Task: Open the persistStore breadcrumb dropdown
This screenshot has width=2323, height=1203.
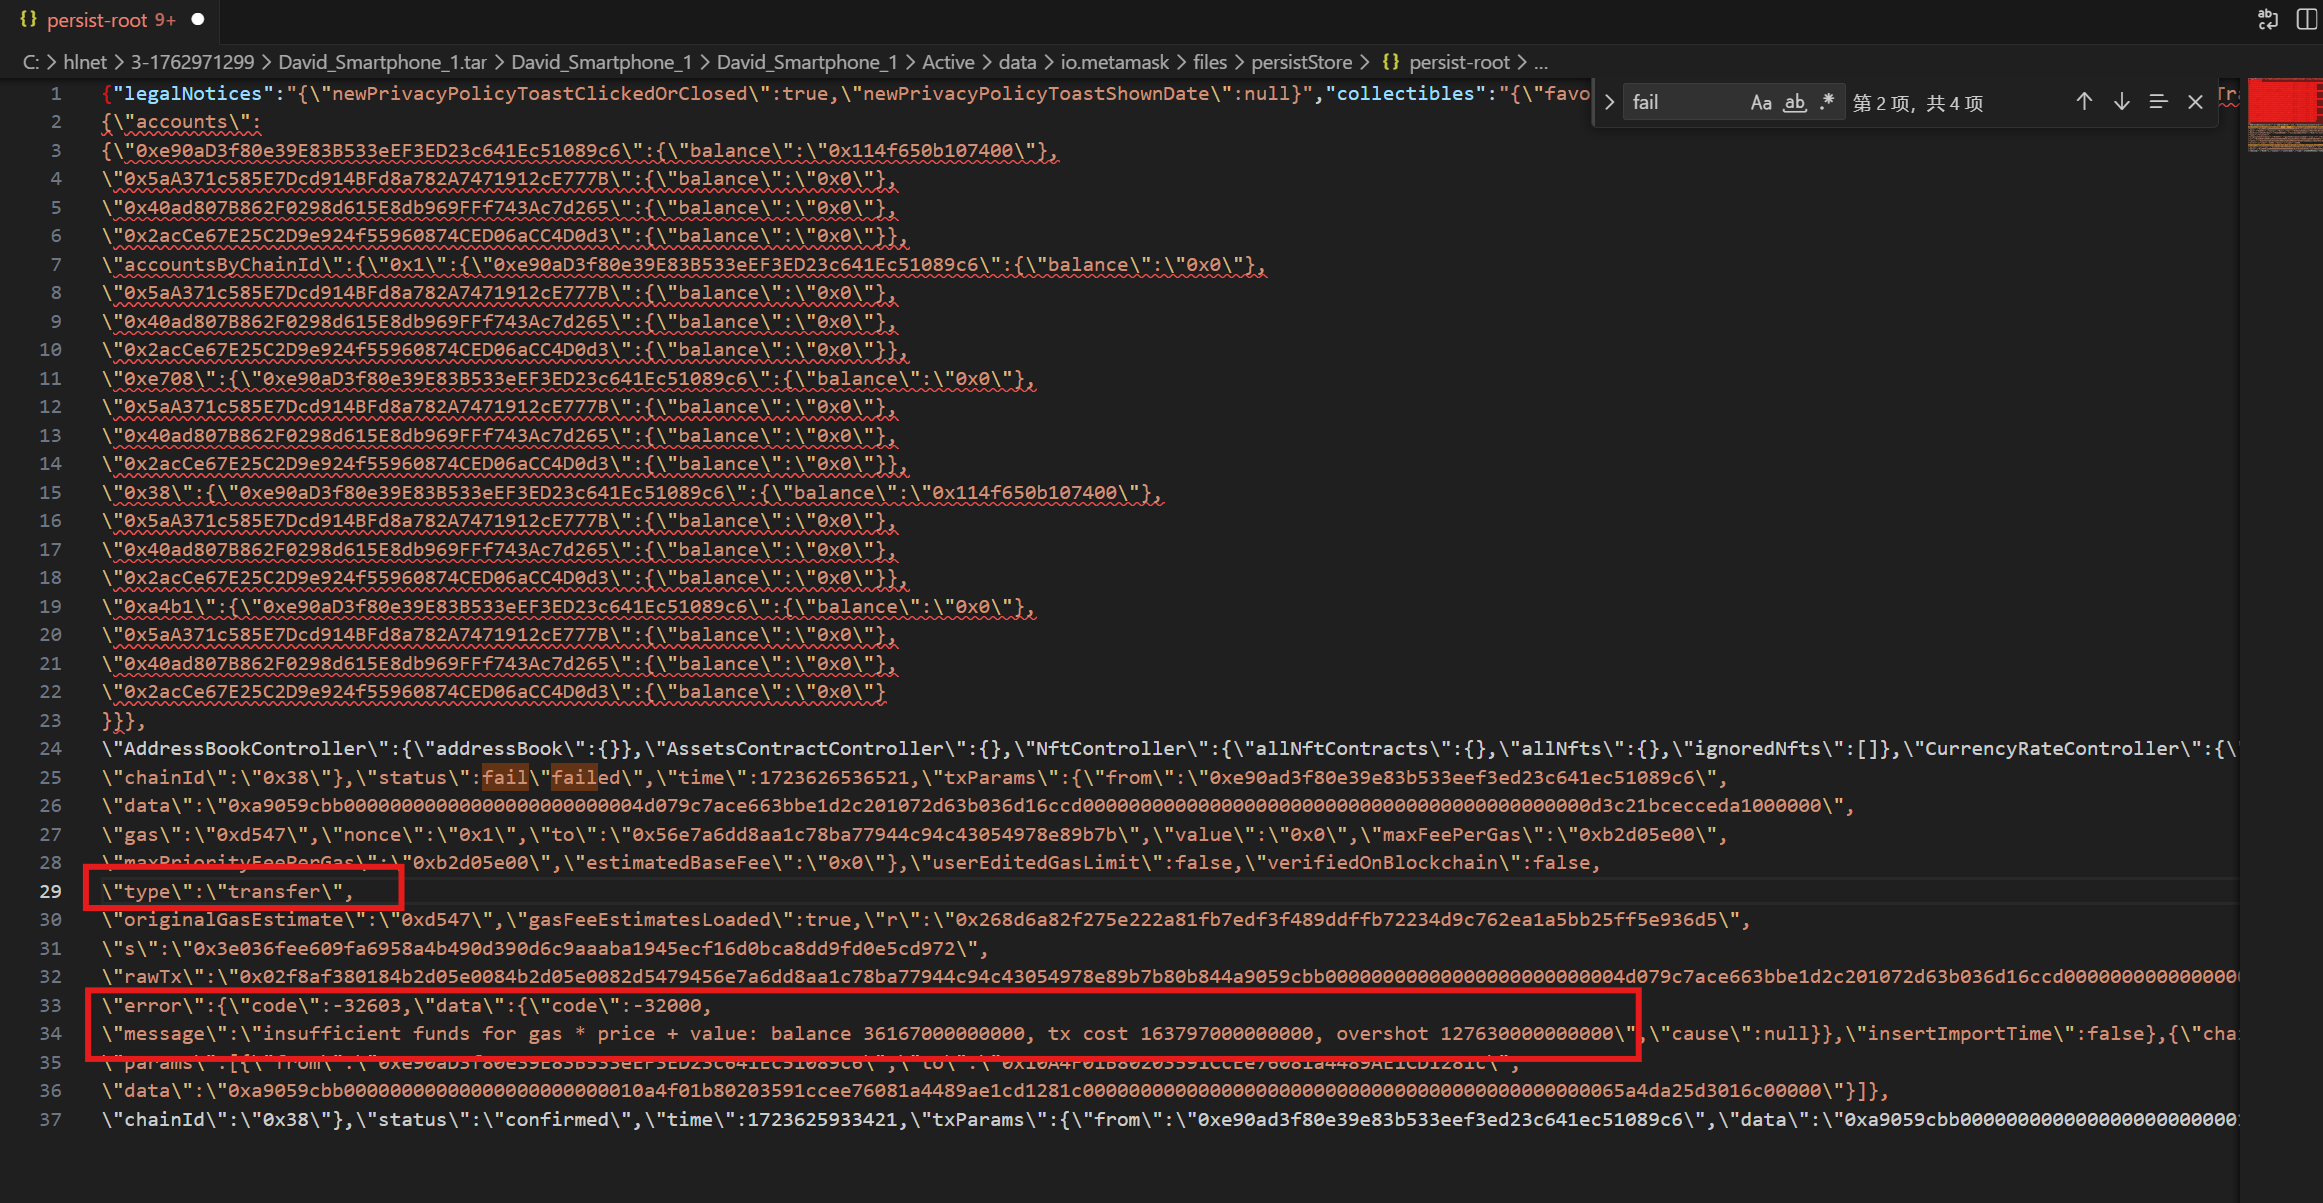Action: (1301, 62)
